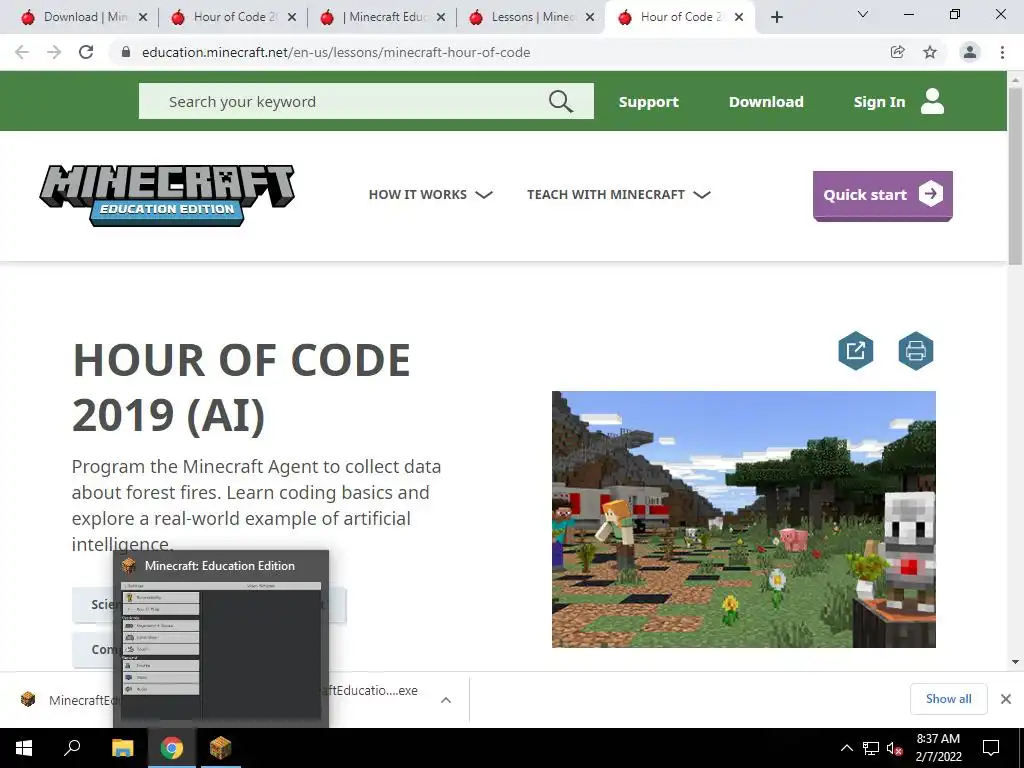
Task: Click the page vertical scrollbar thumb
Action: point(1015,175)
